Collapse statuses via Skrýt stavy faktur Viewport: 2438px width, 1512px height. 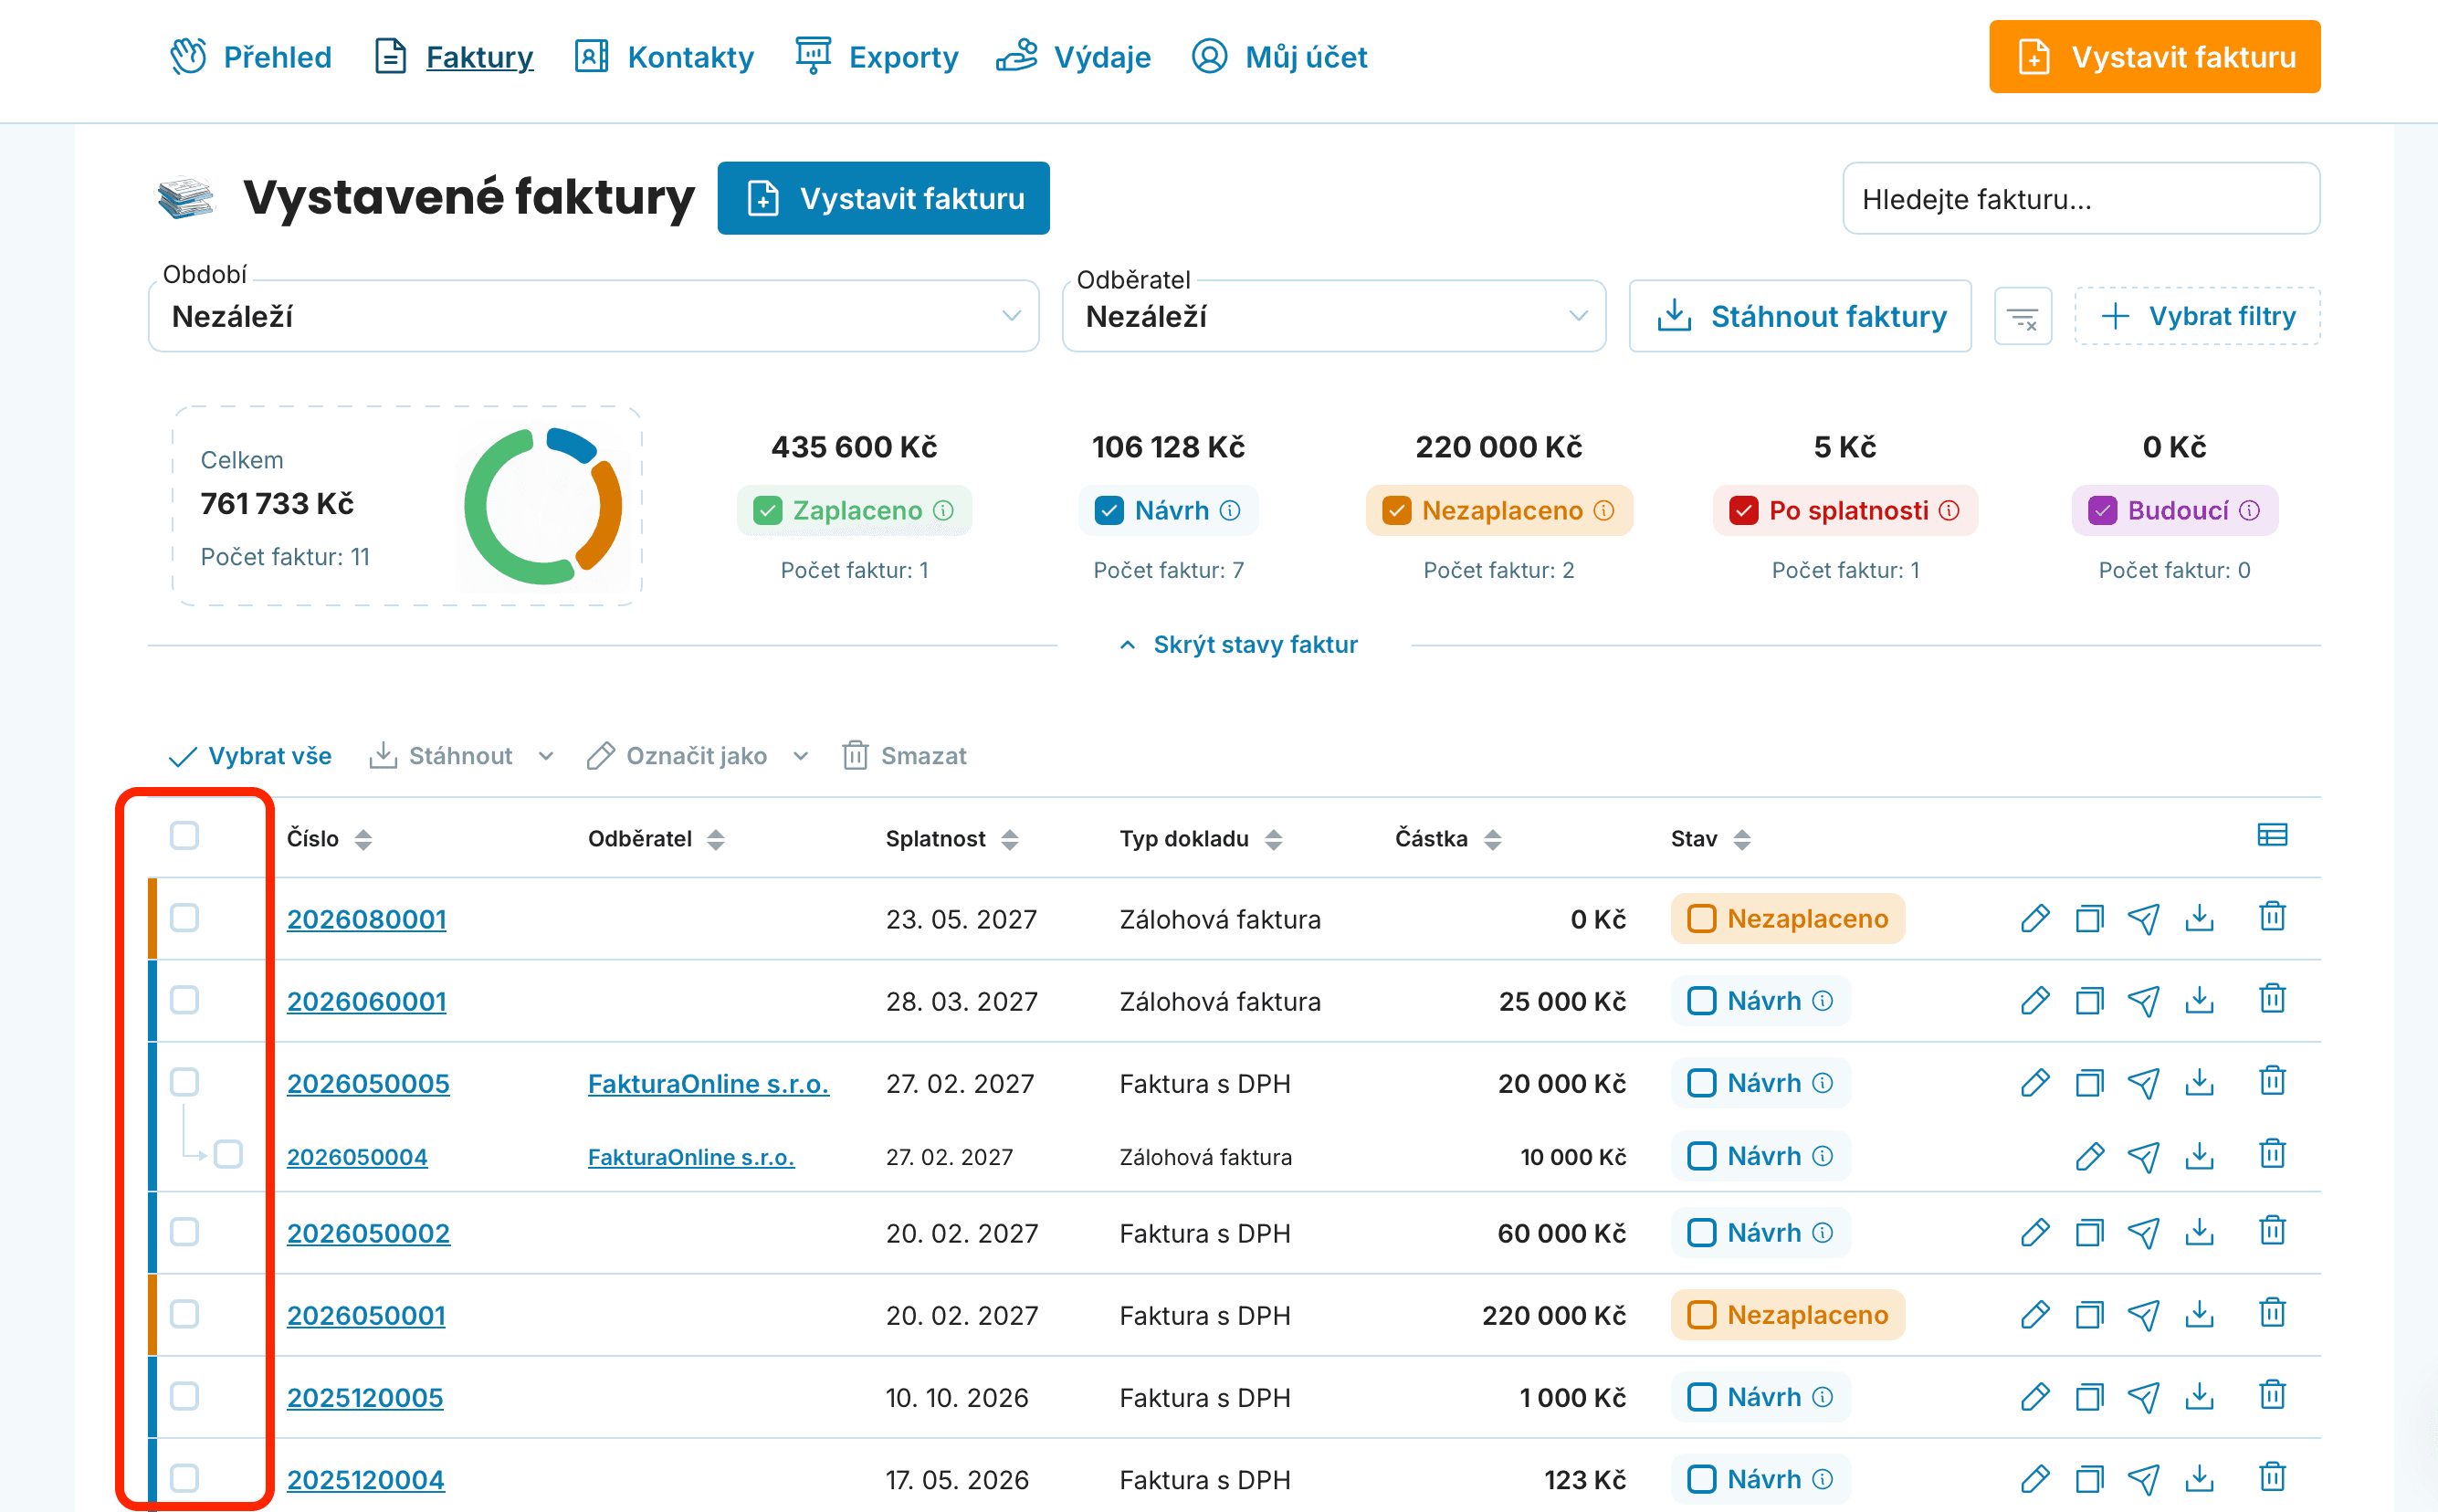point(1237,645)
